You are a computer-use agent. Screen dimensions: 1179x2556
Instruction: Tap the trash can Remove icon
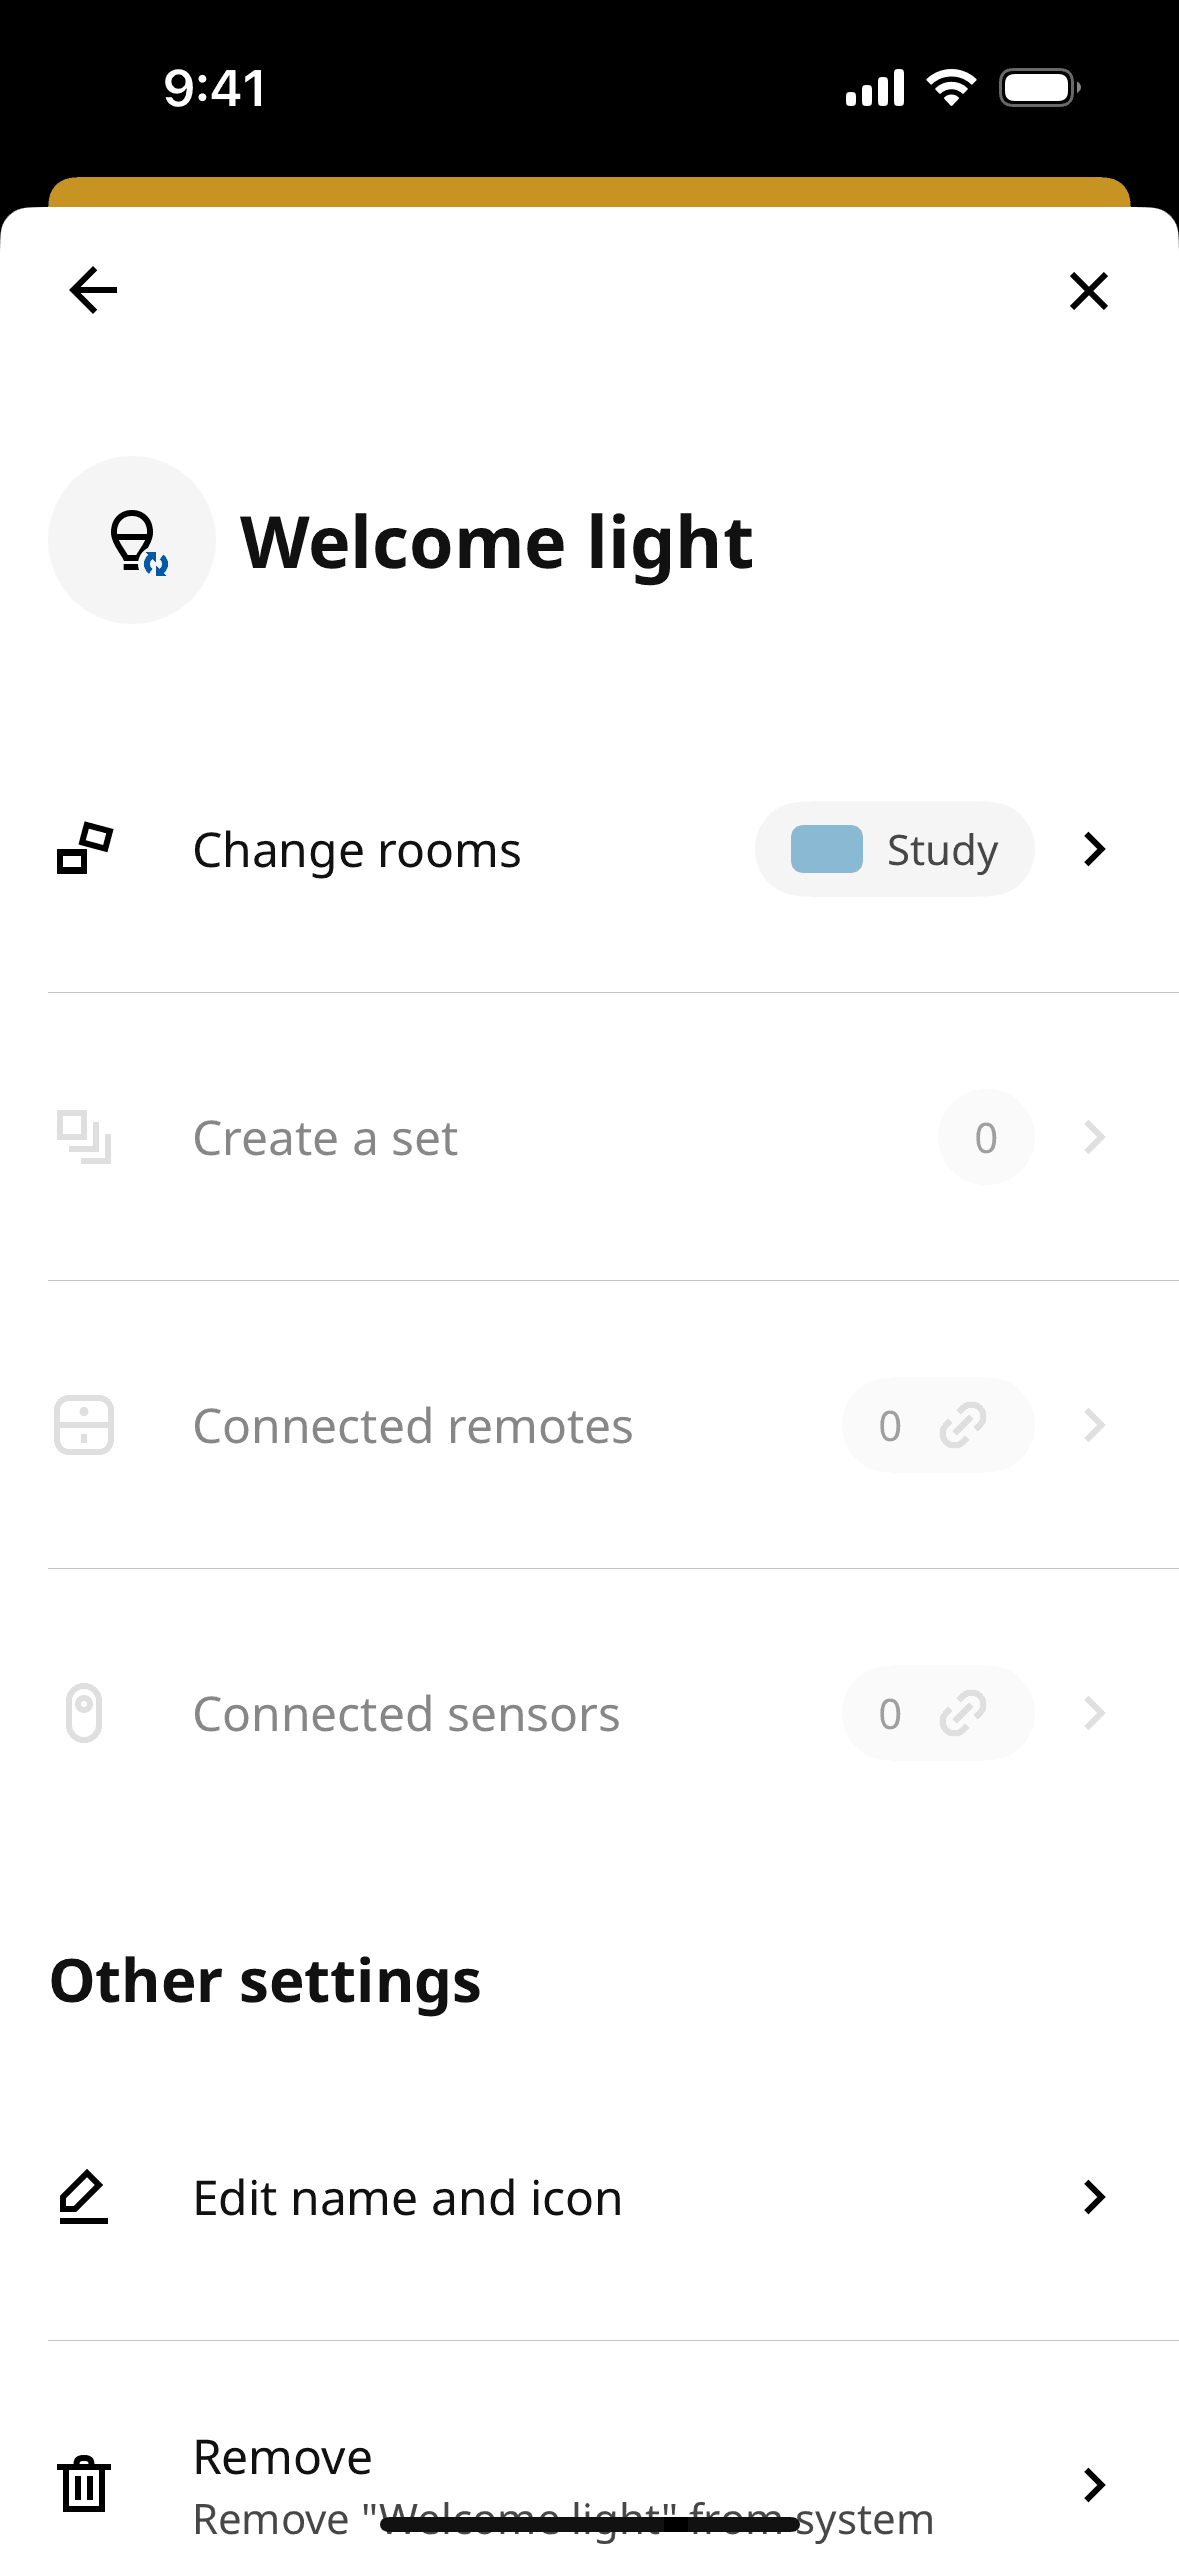84,2485
